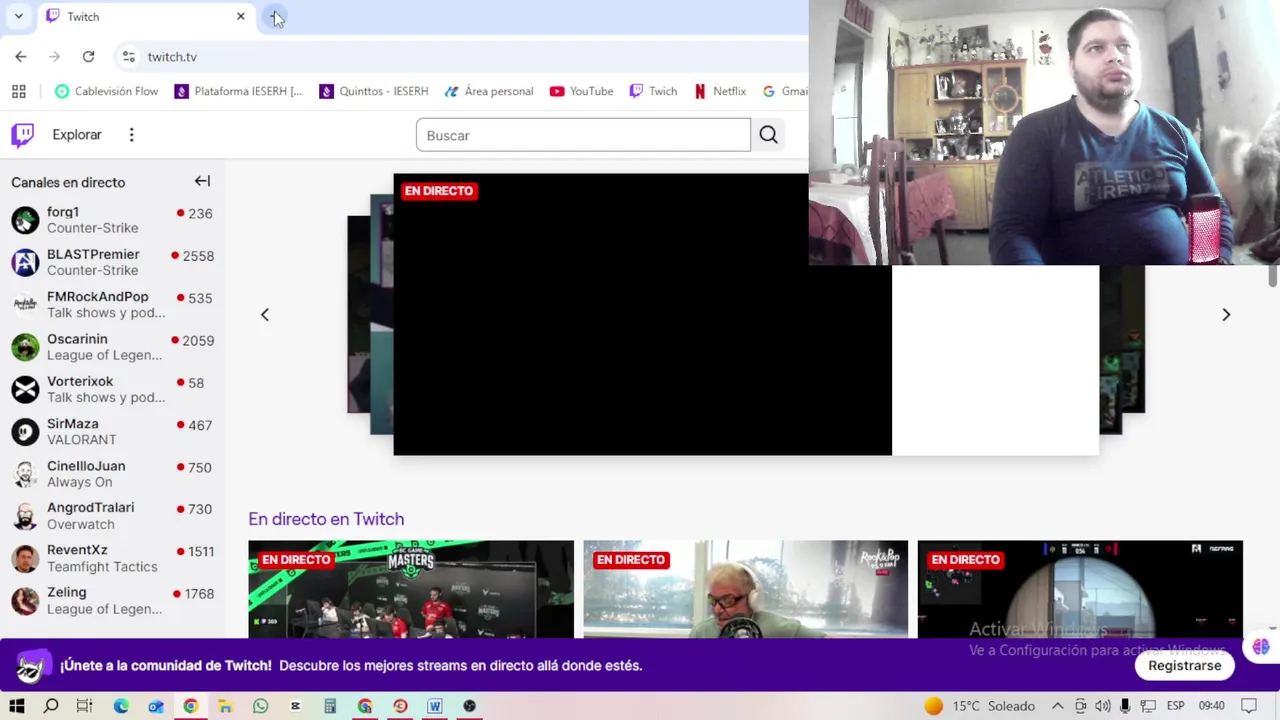Go to next carousel stream

pyautogui.click(x=1226, y=315)
